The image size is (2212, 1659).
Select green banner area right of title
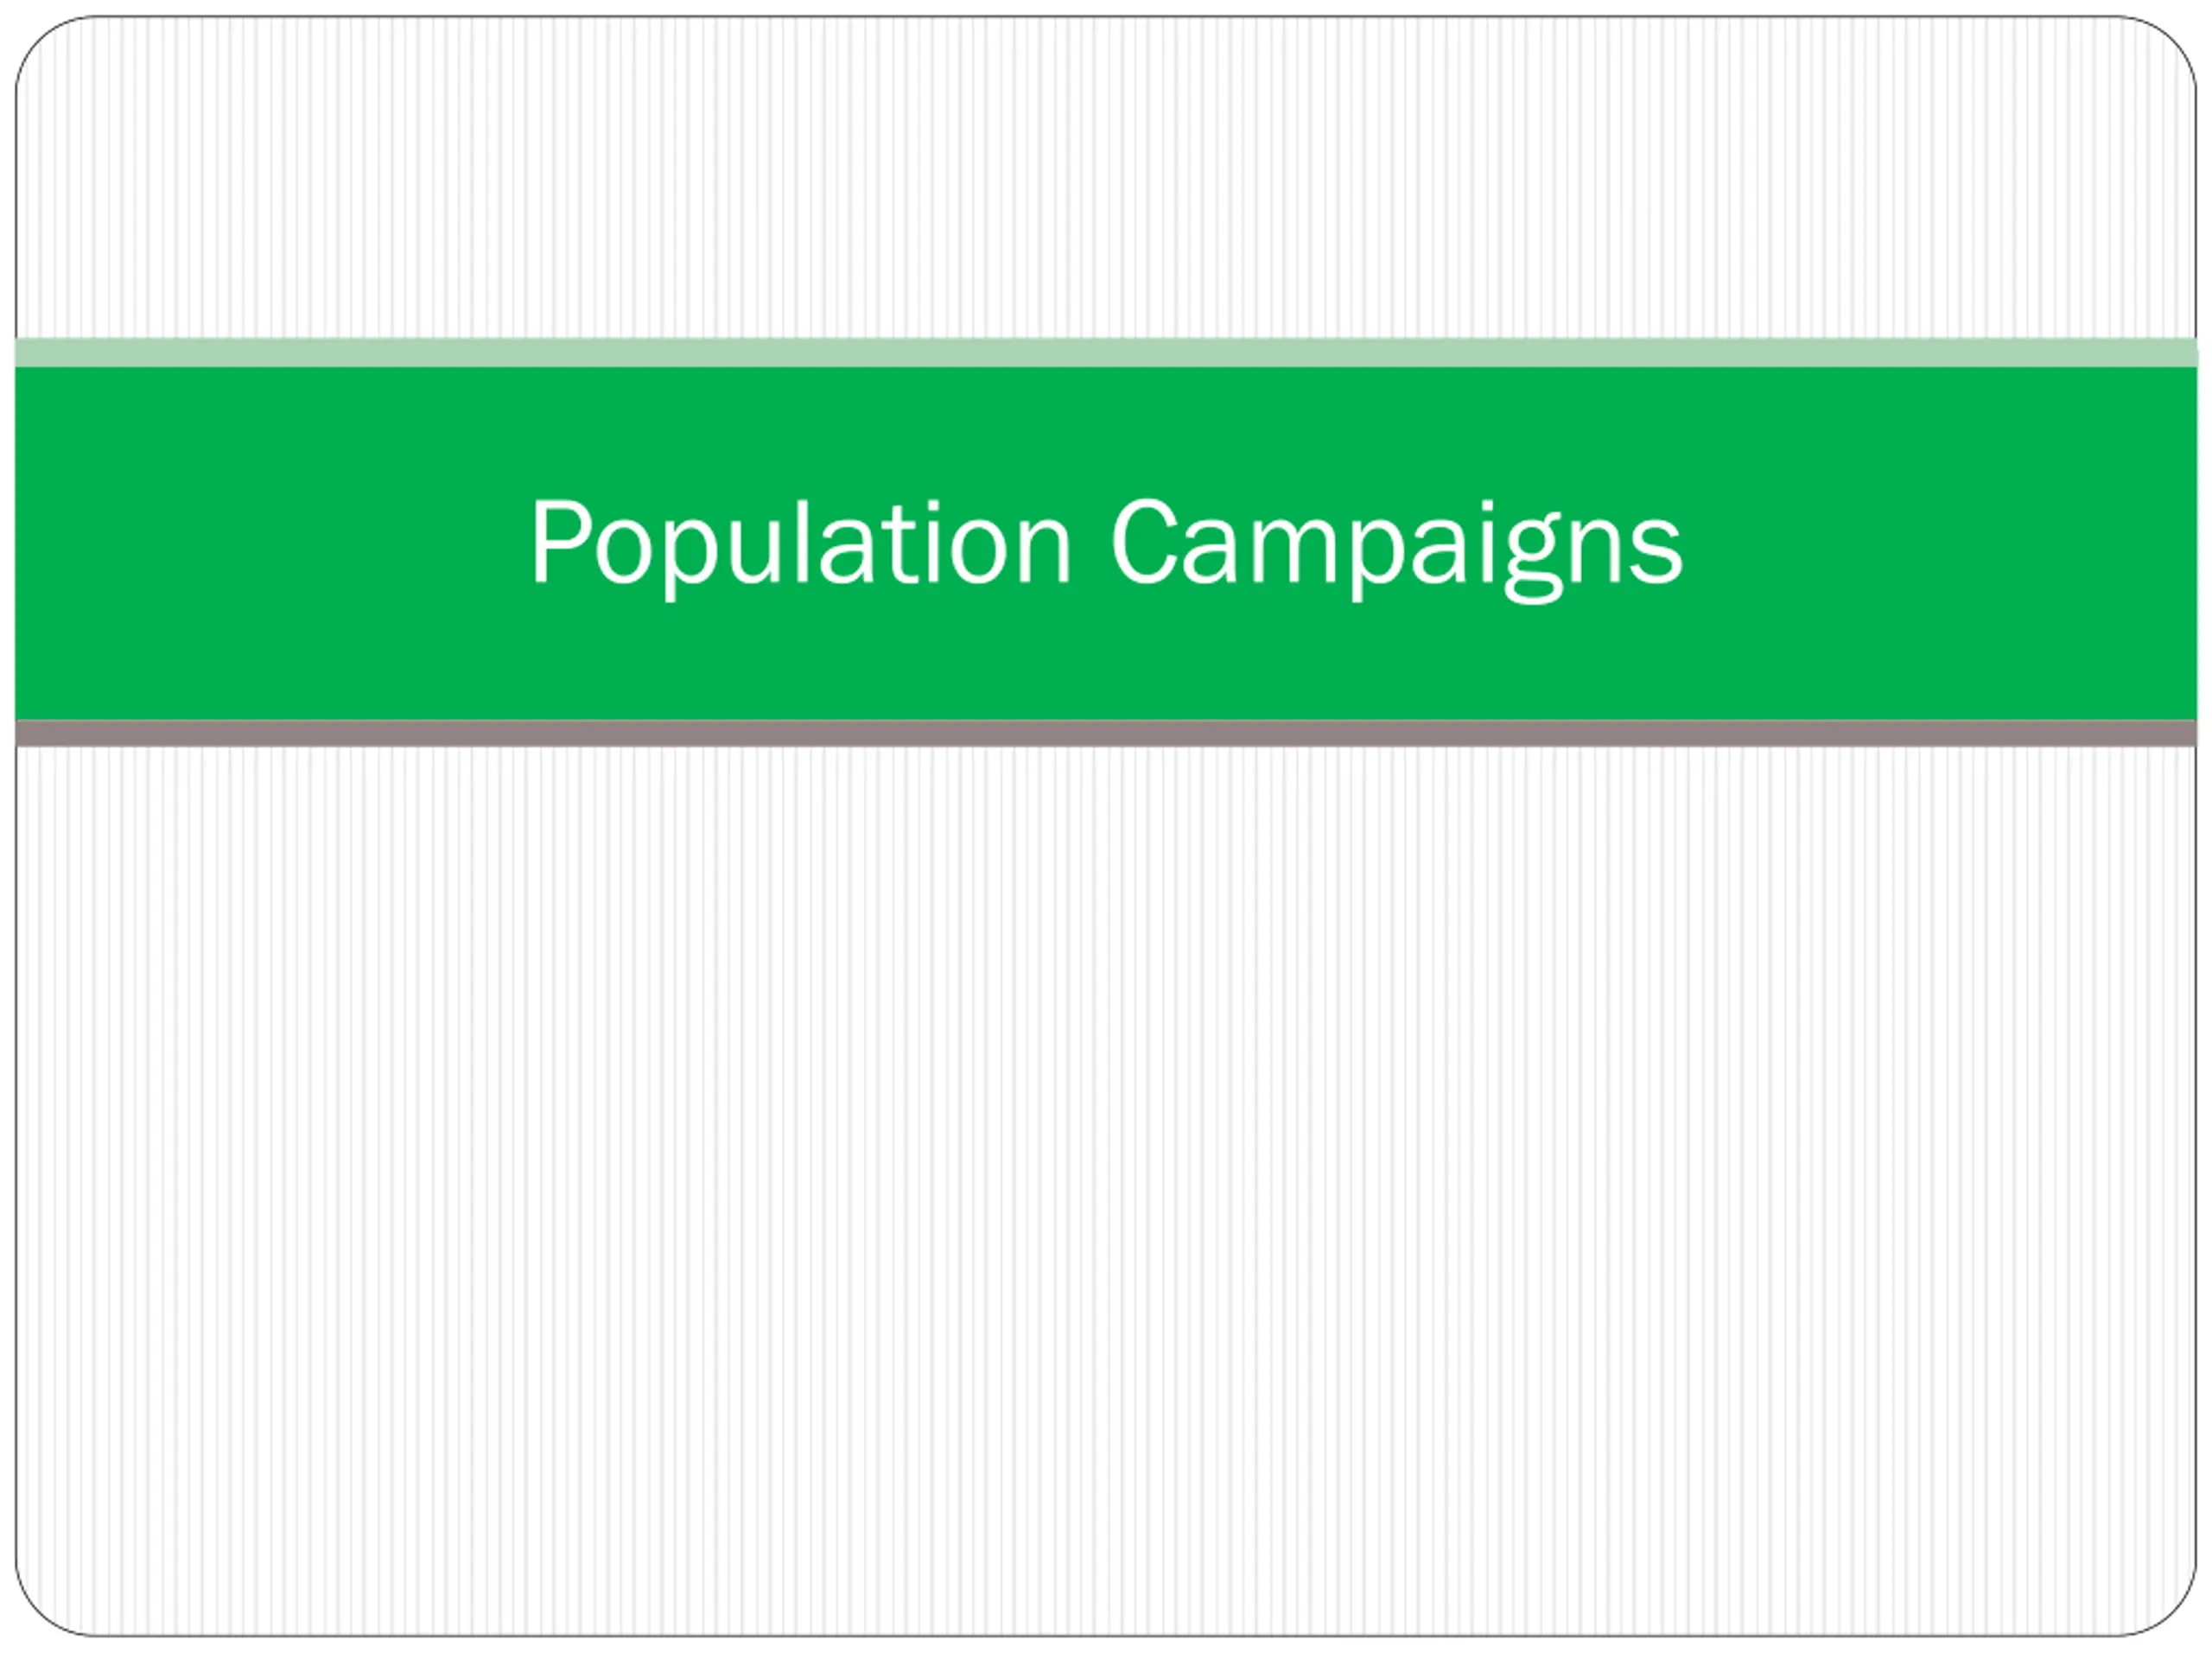(1940, 544)
